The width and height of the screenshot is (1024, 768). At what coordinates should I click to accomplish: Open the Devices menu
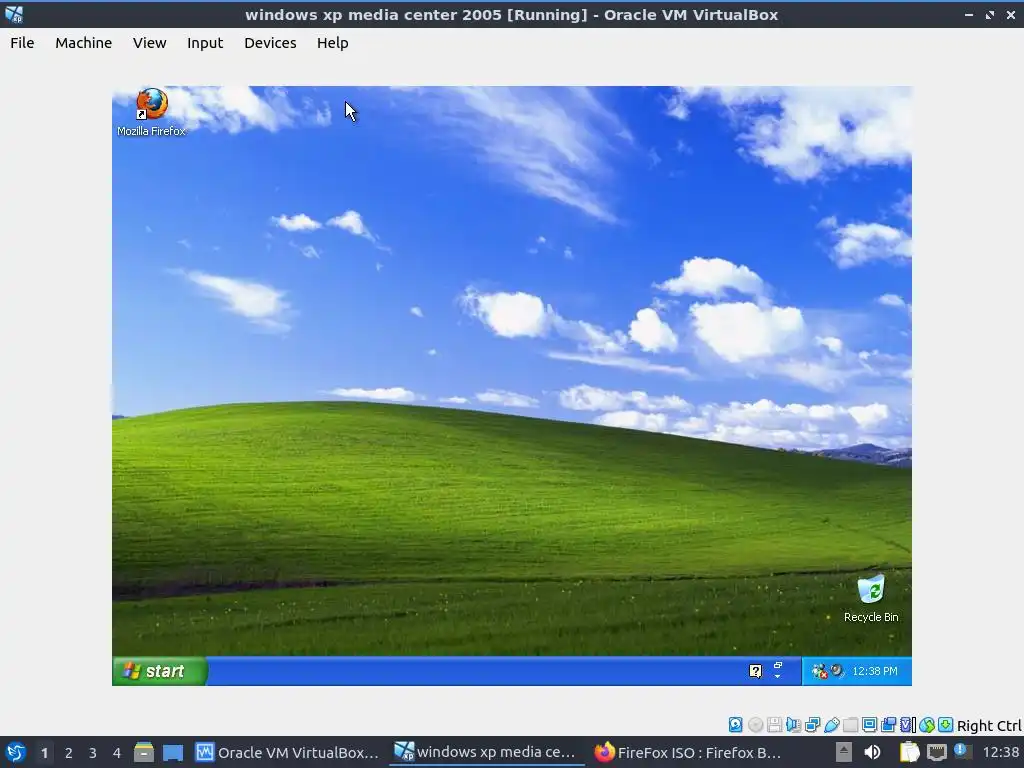(x=270, y=43)
